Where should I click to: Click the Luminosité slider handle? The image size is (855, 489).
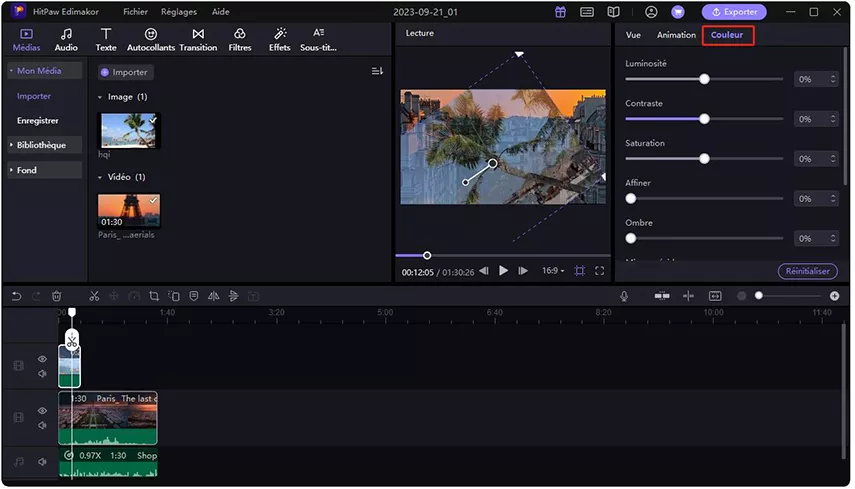(705, 80)
